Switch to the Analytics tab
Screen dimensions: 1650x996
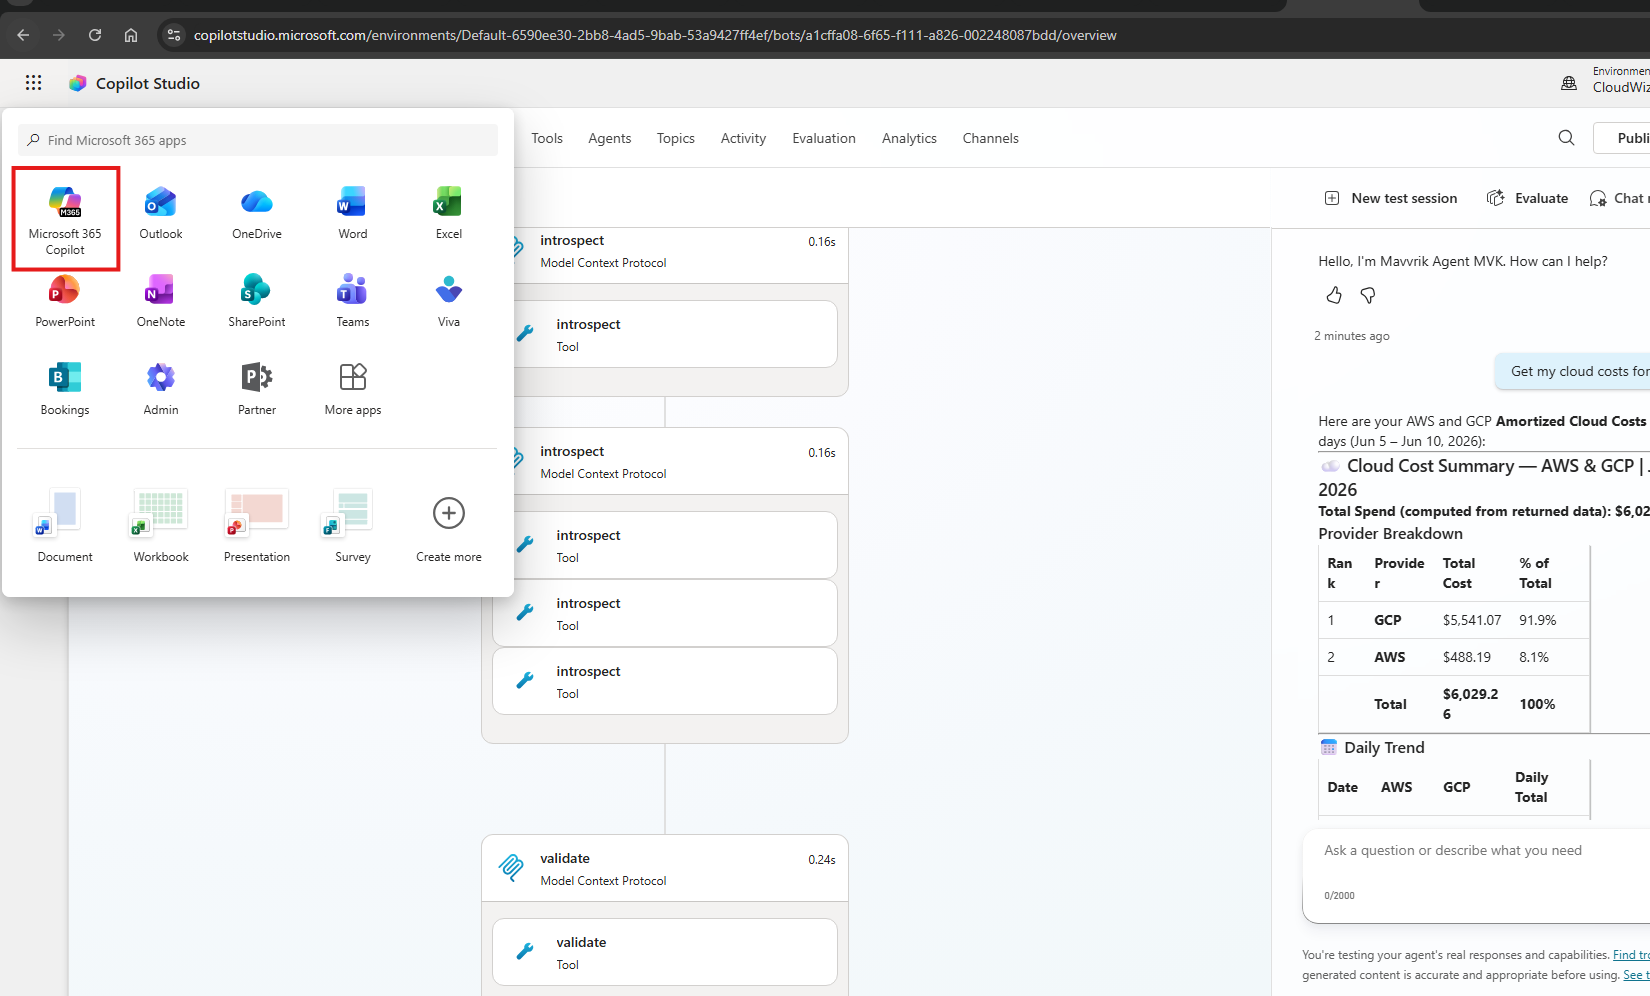click(909, 138)
